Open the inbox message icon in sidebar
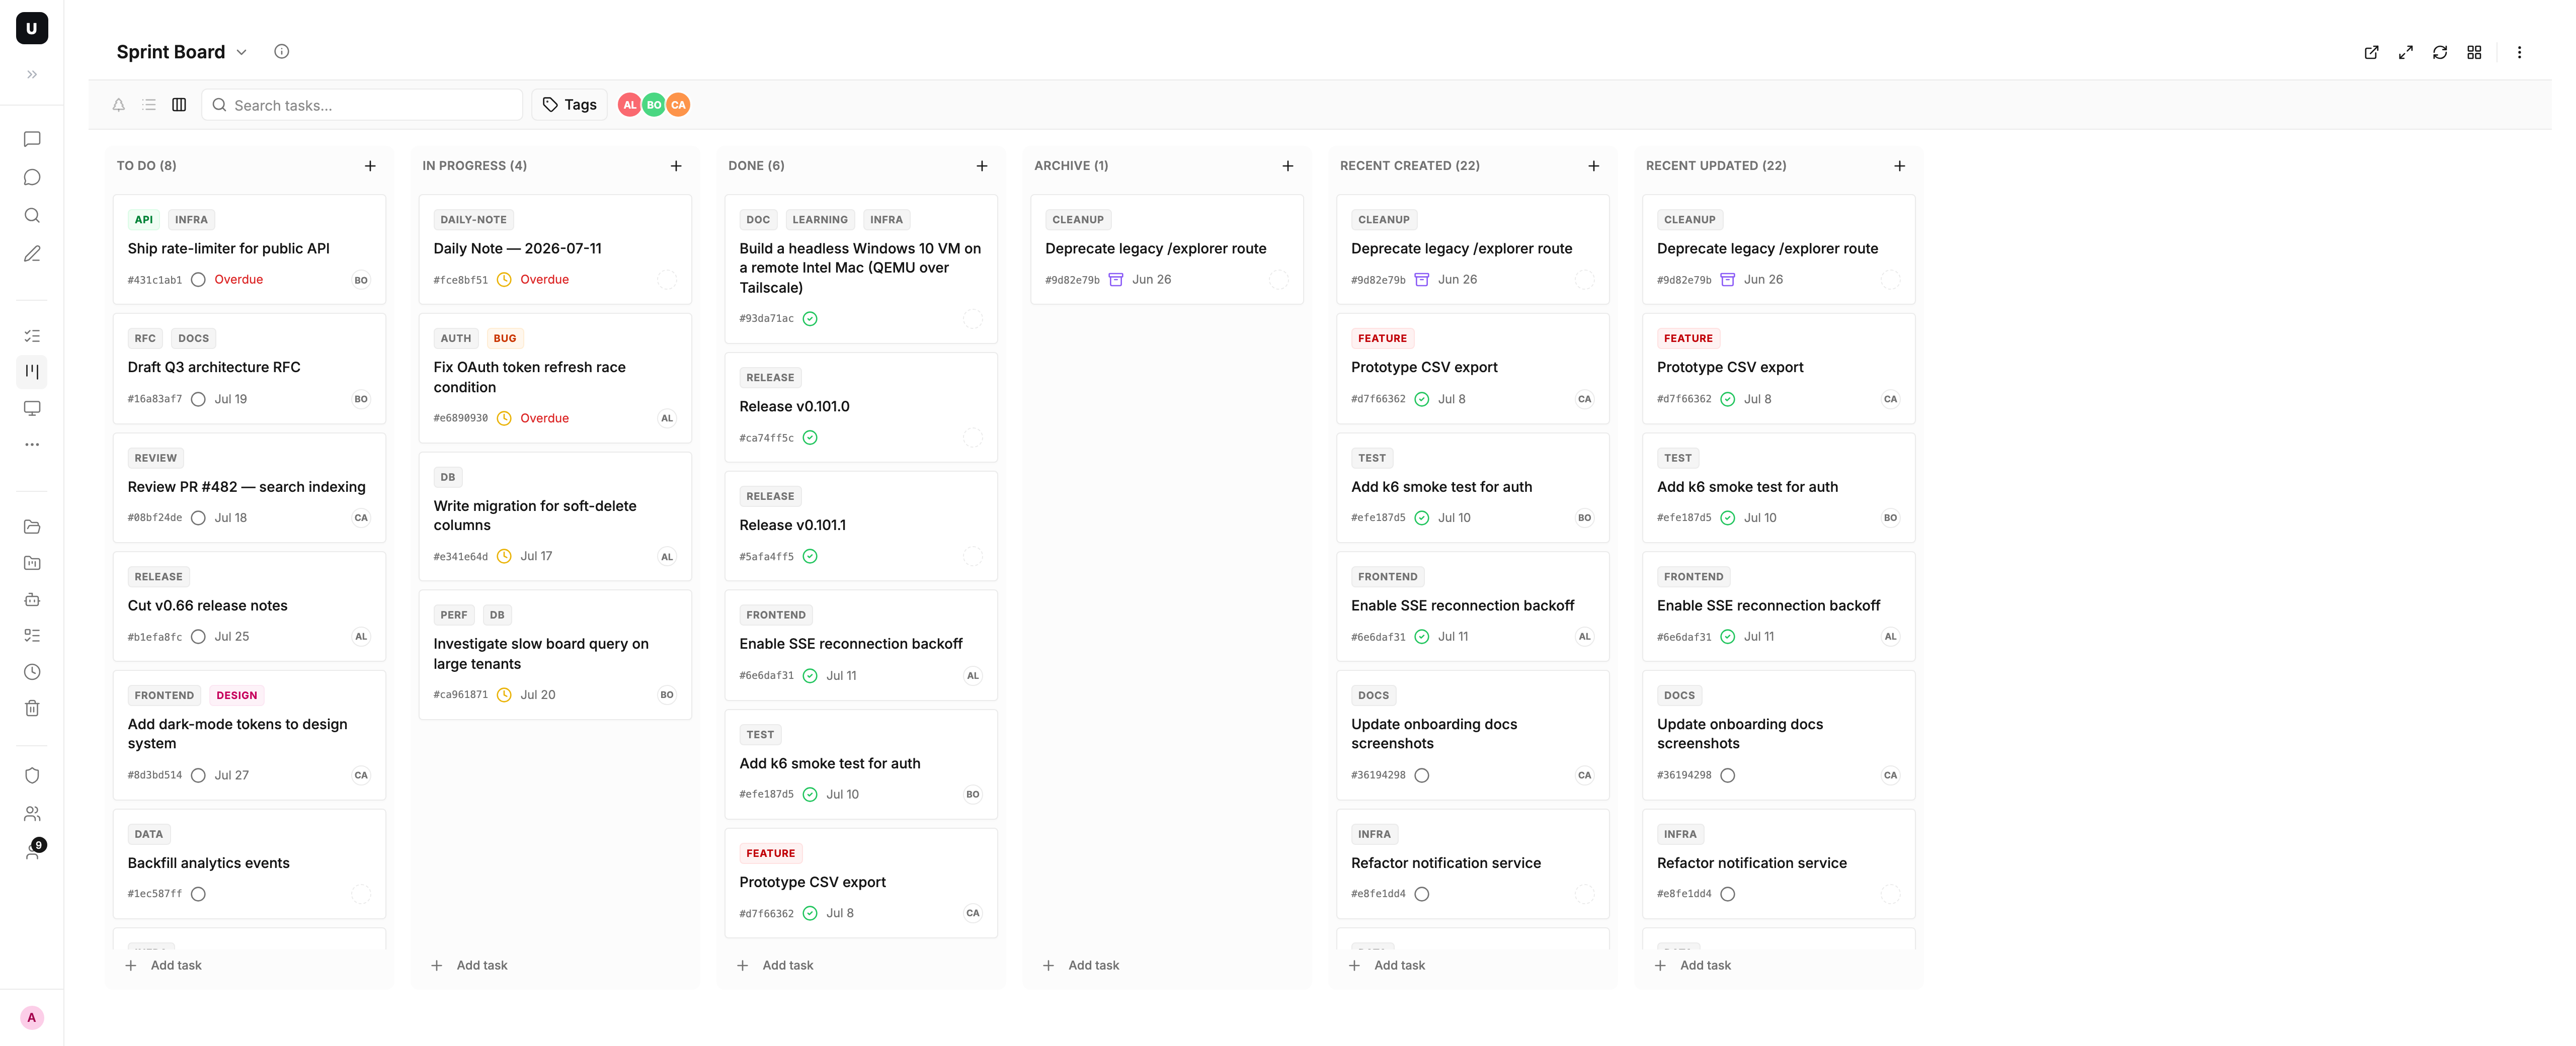This screenshot has height=1046, width=2576. (x=32, y=139)
